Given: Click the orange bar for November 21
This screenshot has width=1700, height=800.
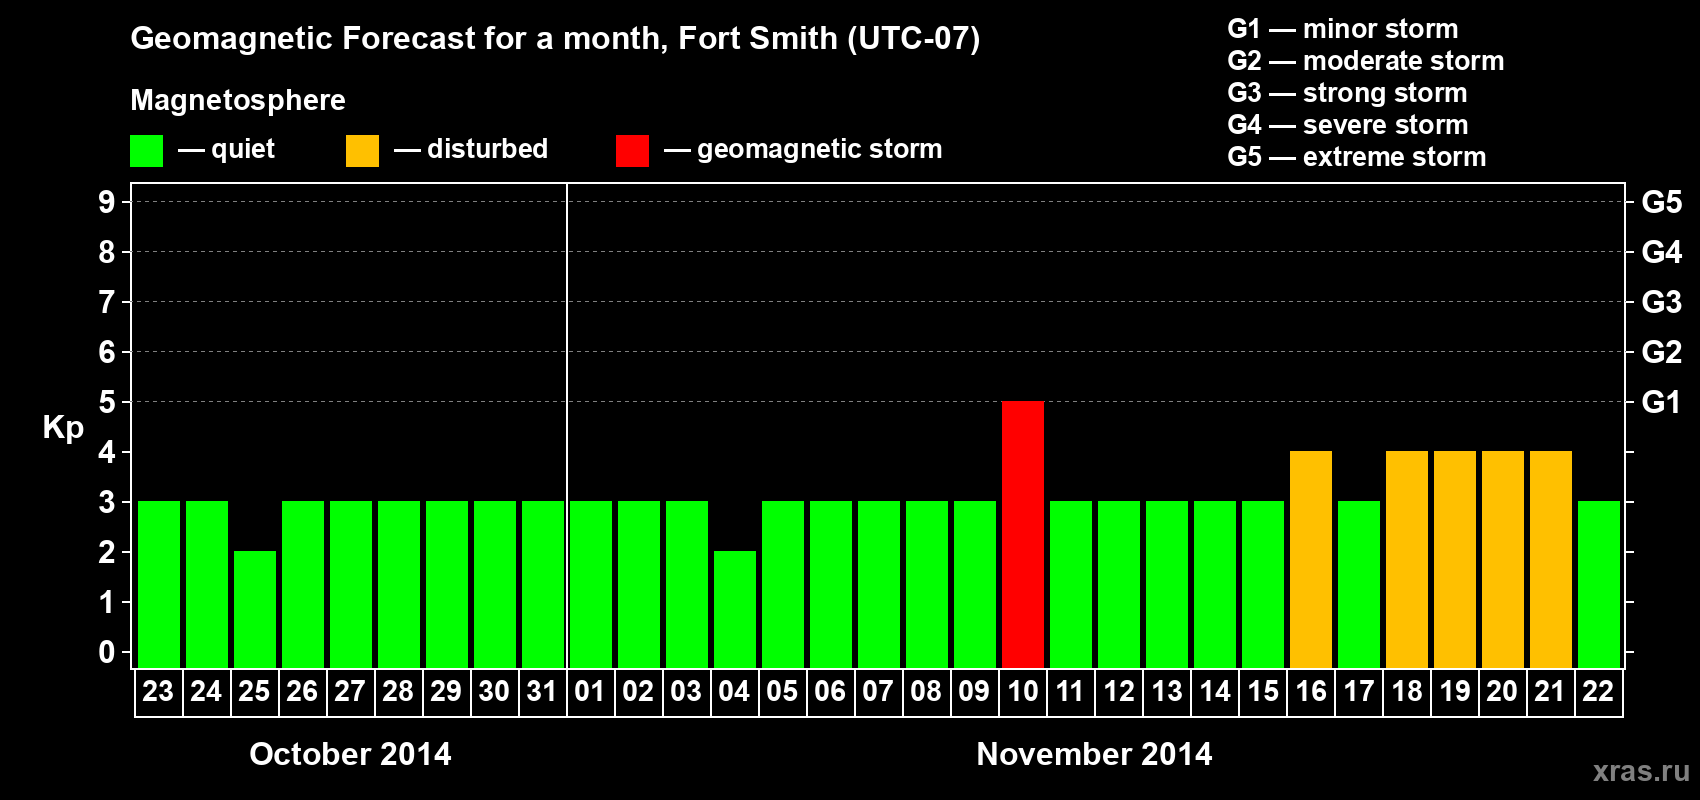Looking at the screenshot, I should [1551, 559].
